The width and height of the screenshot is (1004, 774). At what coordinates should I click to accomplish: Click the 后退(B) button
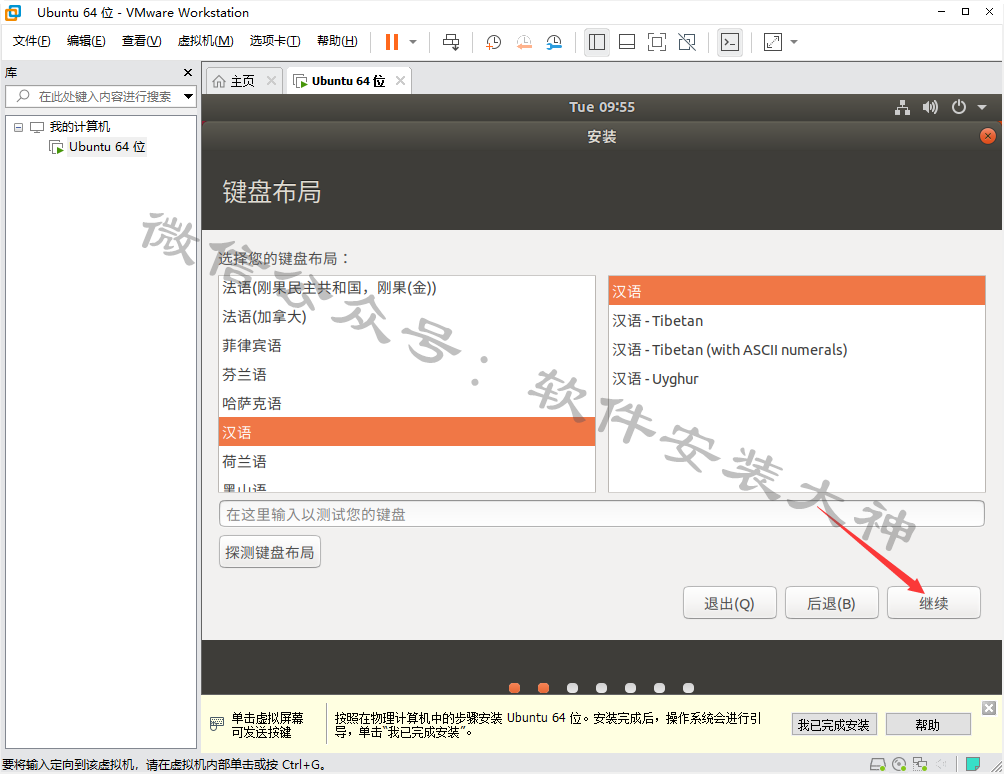[831, 603]
